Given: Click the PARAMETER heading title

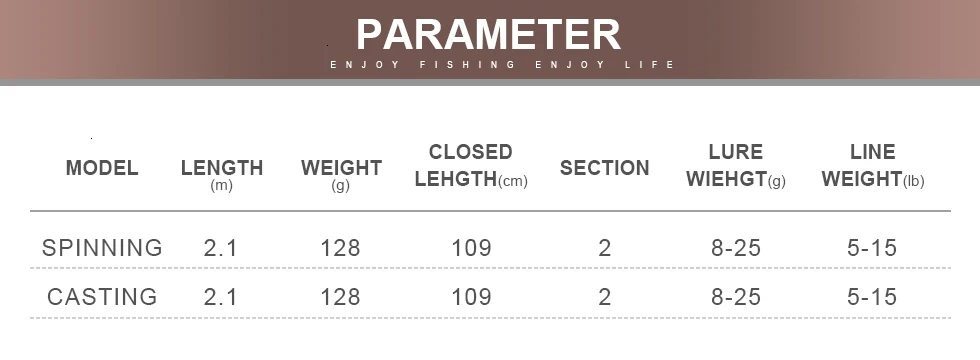Looking at the screenshot, I should (488, 34).
